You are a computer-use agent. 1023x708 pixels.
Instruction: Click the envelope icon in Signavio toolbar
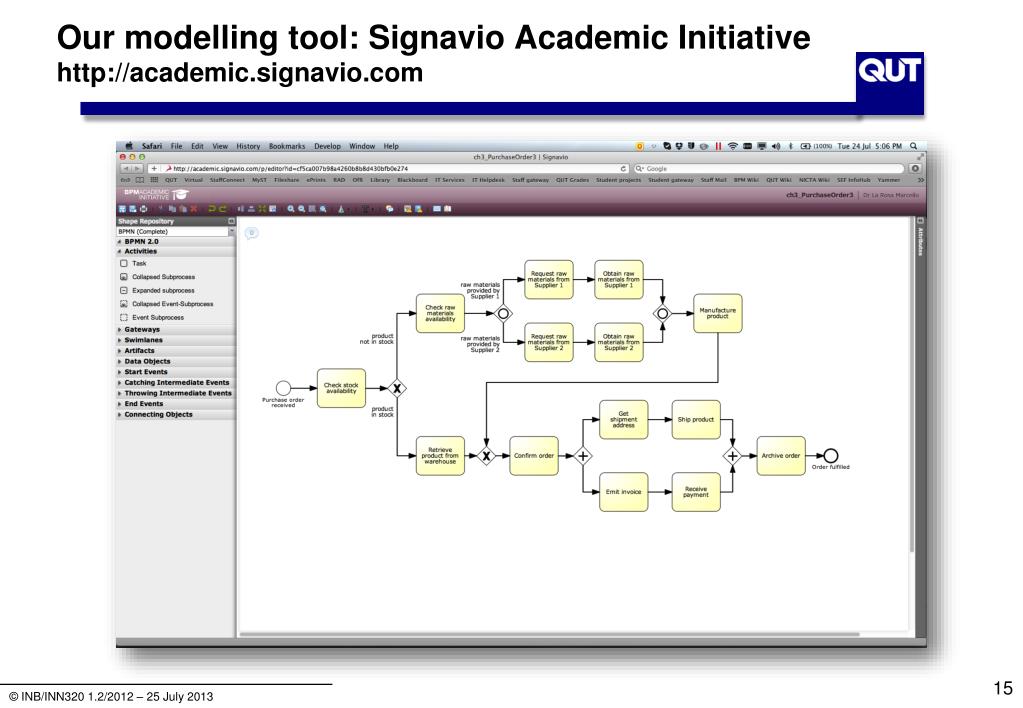pos(436,209)
